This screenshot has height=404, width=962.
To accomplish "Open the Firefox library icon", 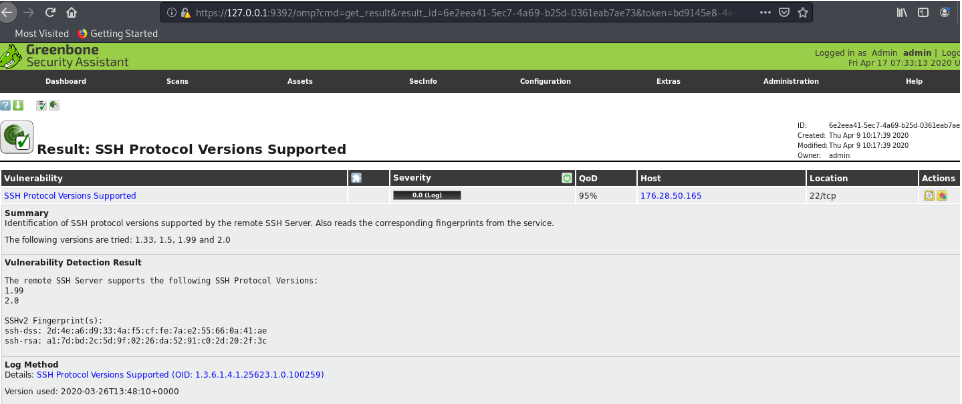I will coord(902,12).
